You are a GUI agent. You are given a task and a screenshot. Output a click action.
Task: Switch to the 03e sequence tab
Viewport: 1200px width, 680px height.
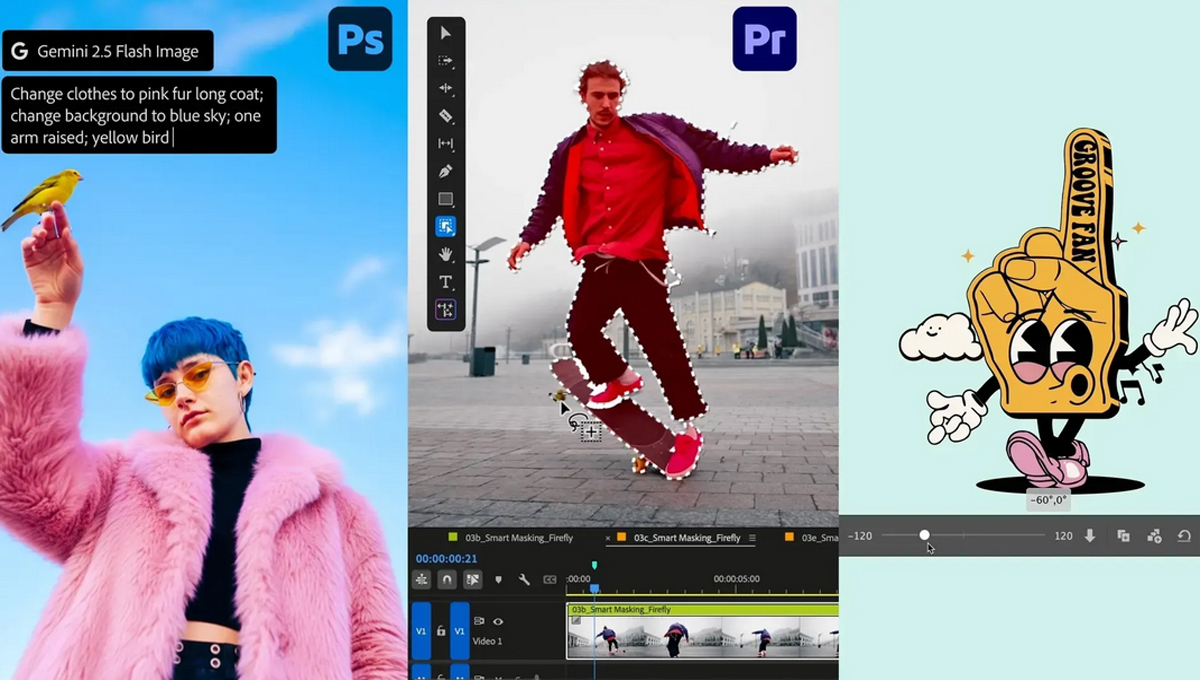coord(818,538)
